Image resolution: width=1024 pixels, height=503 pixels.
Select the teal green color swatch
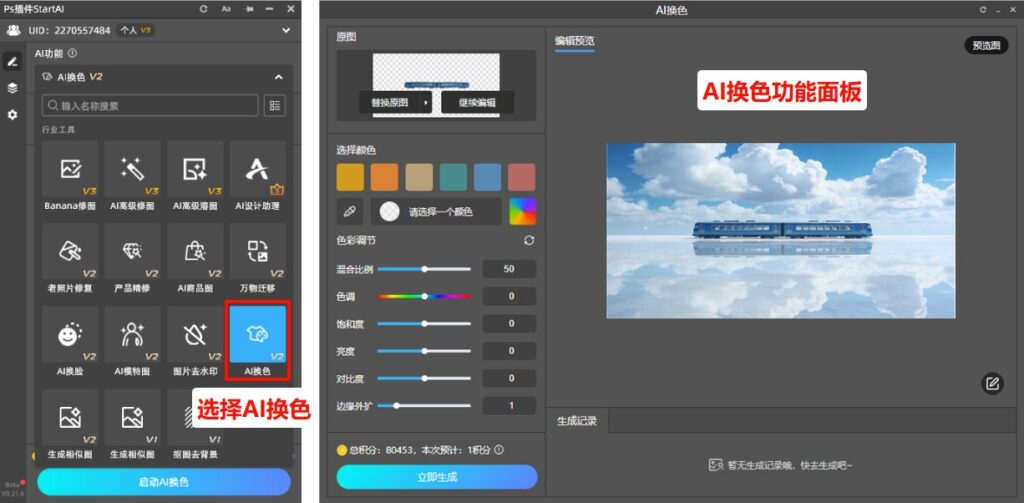coord(453,177)
